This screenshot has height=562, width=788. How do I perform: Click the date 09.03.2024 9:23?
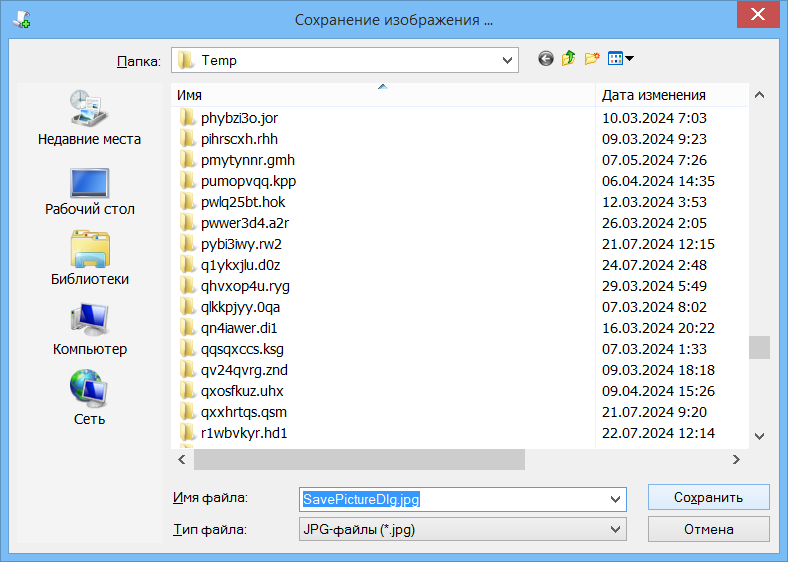(x=654, y=139)
